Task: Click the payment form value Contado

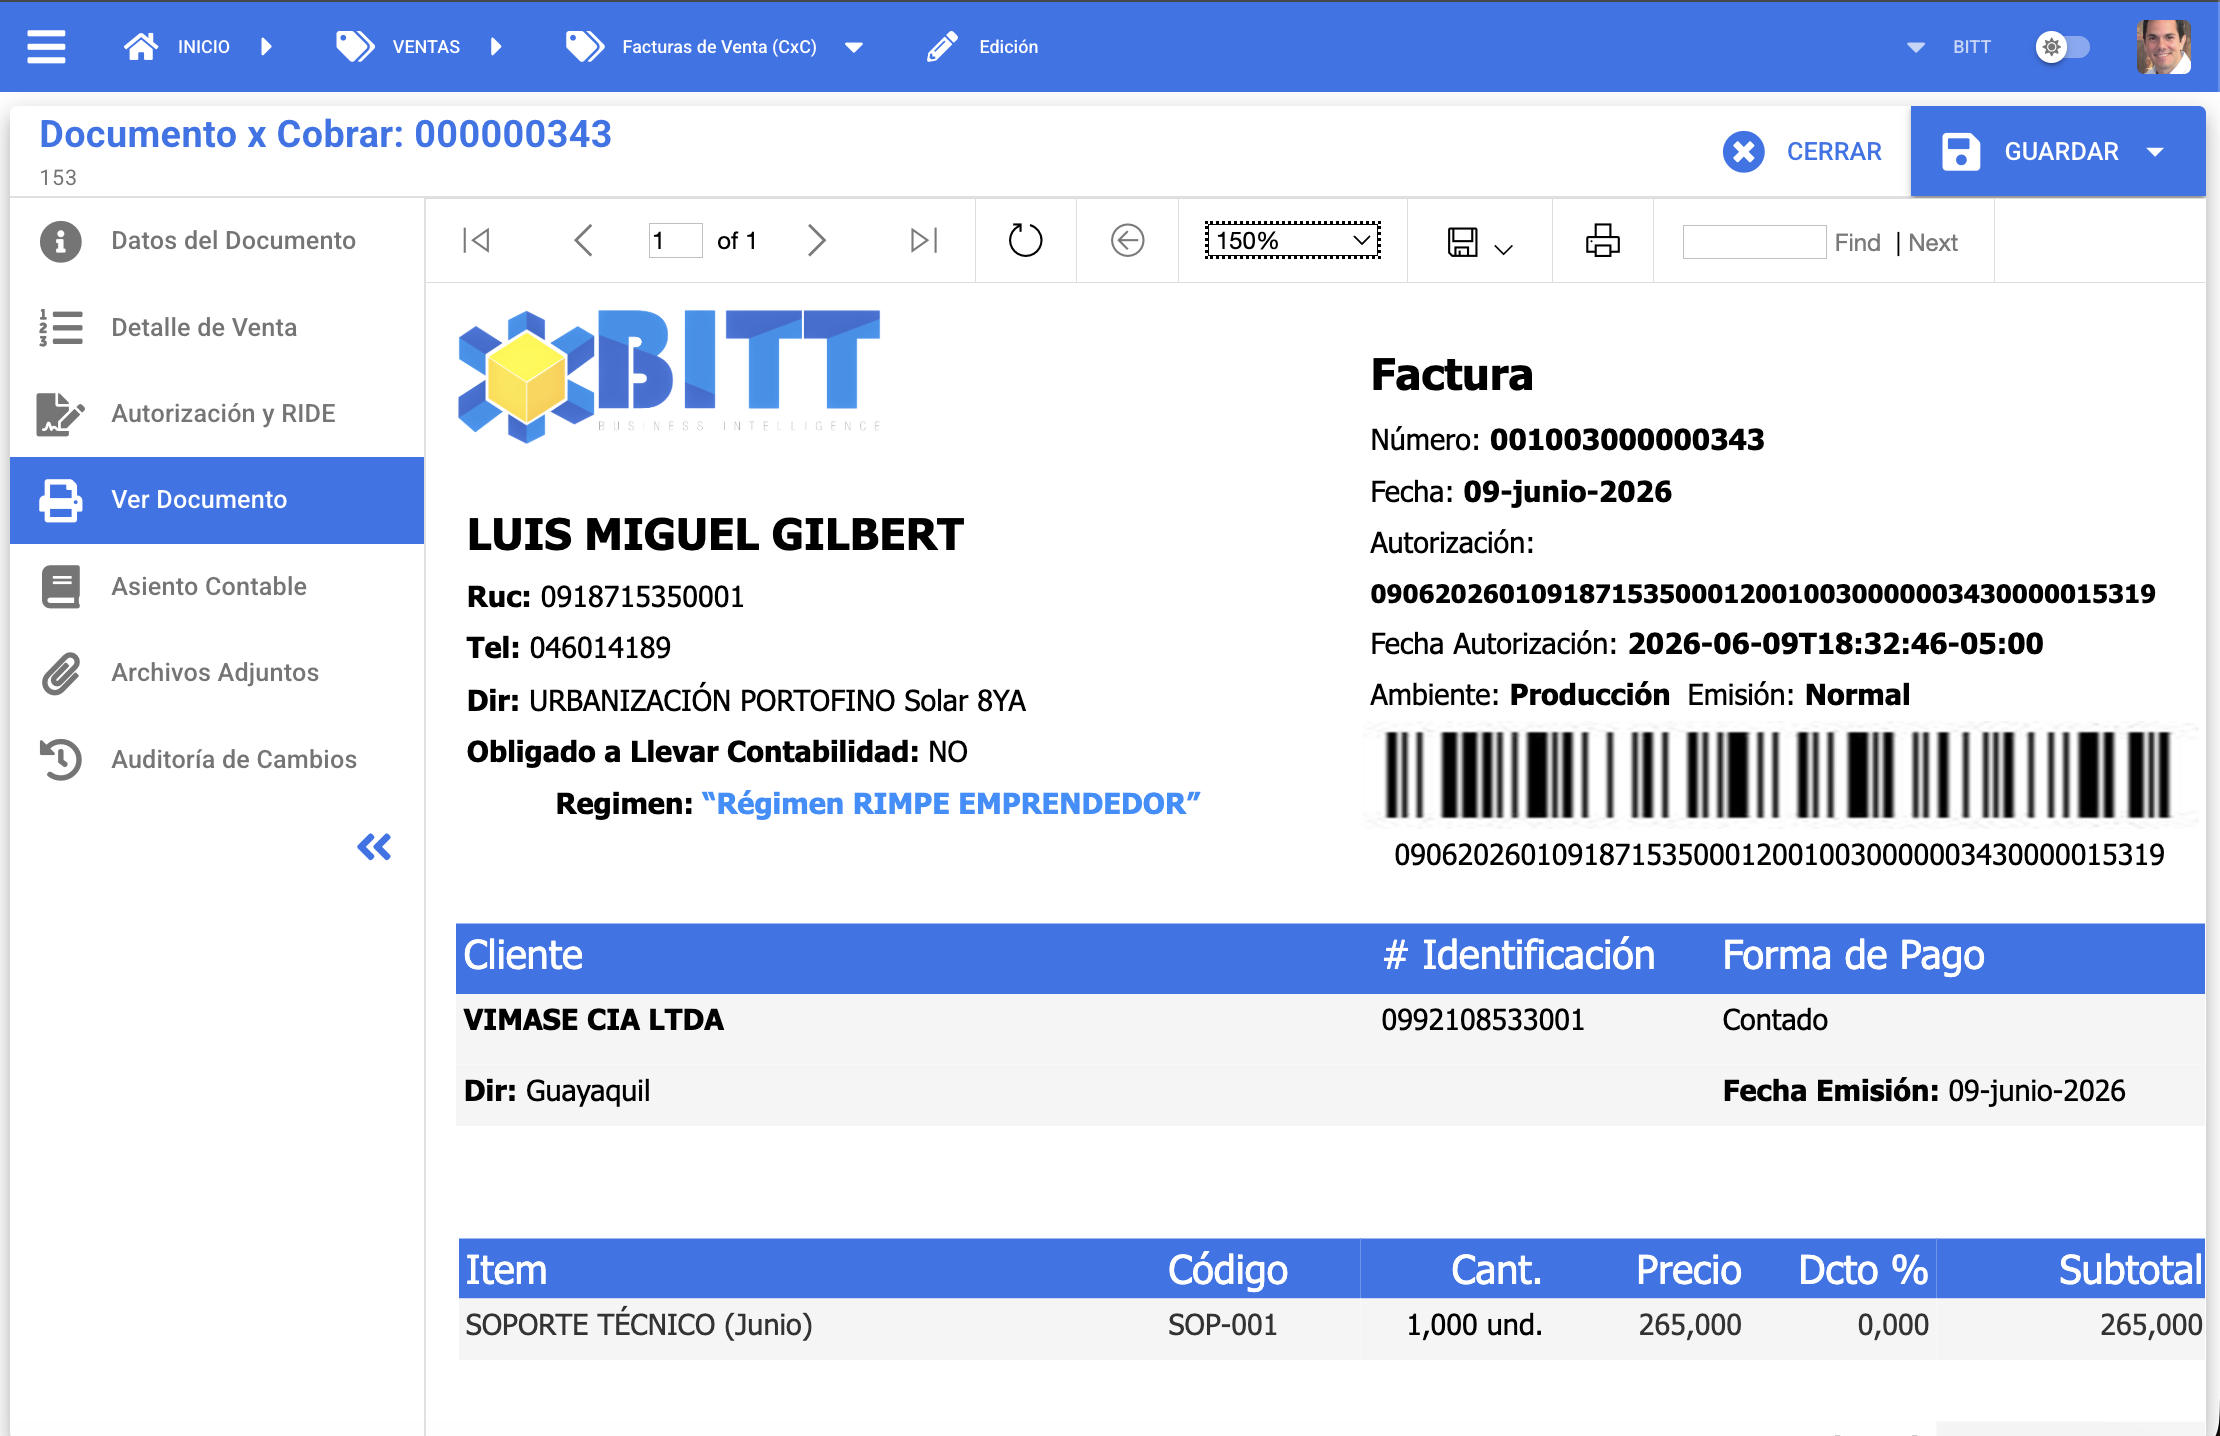Action: (x=1775, y=1020)
